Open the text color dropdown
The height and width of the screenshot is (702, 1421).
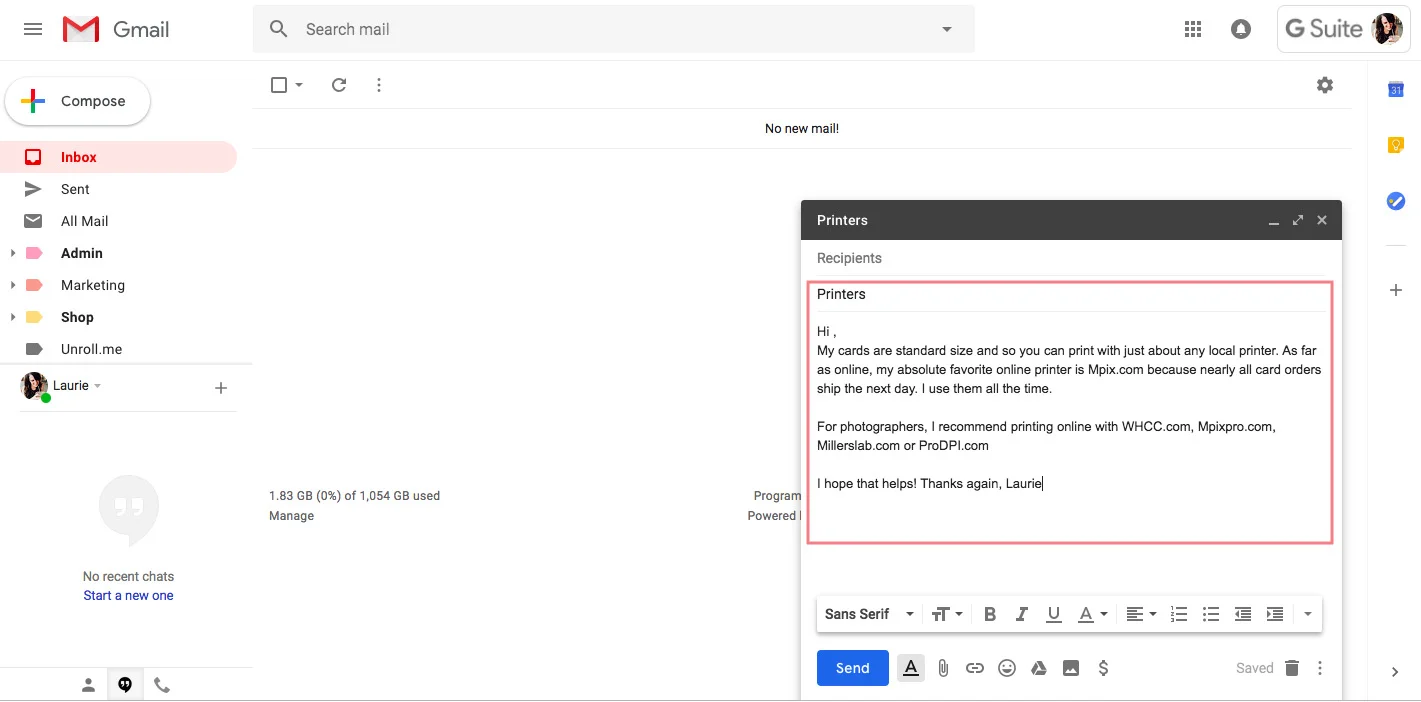point(1093,614)
